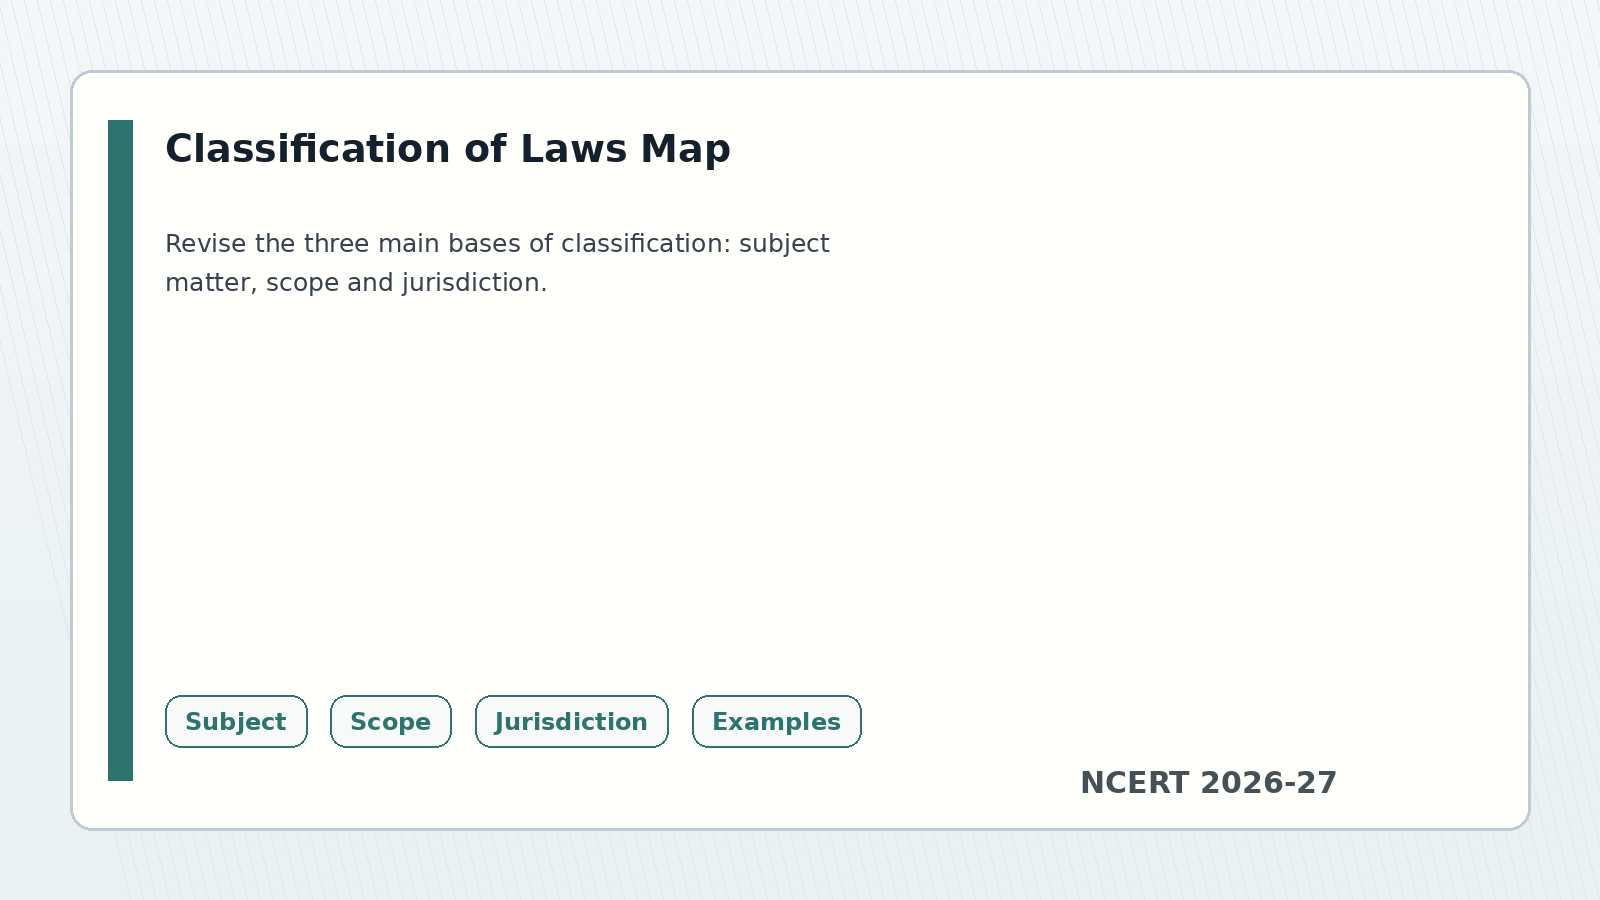Image resolution: width=1600 pixels, height=900 pixels.
Task: Select the 'Revise the three main bases' paragraph
Action: 497,263
